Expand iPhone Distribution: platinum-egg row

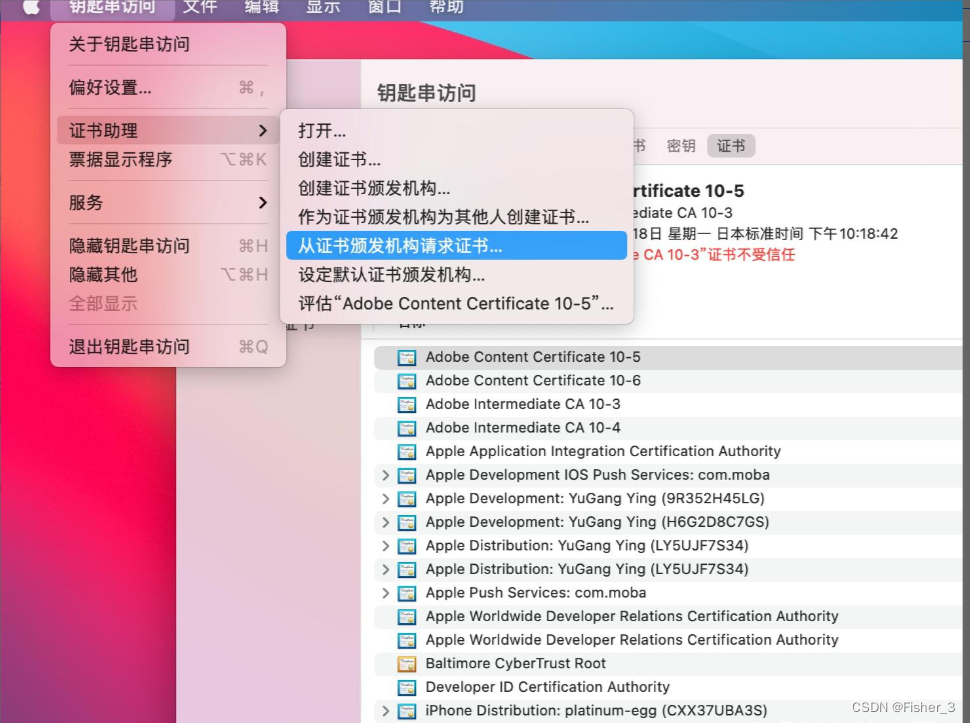(x=385, y=711)
